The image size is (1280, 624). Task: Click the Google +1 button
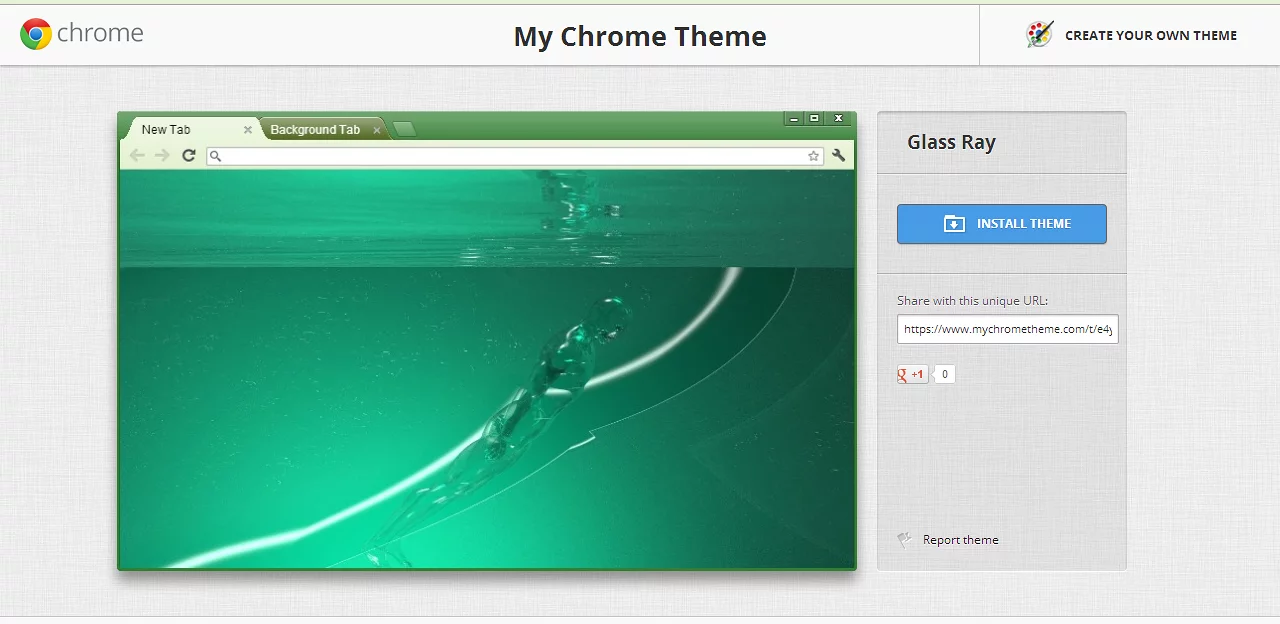tap(913, 375)
